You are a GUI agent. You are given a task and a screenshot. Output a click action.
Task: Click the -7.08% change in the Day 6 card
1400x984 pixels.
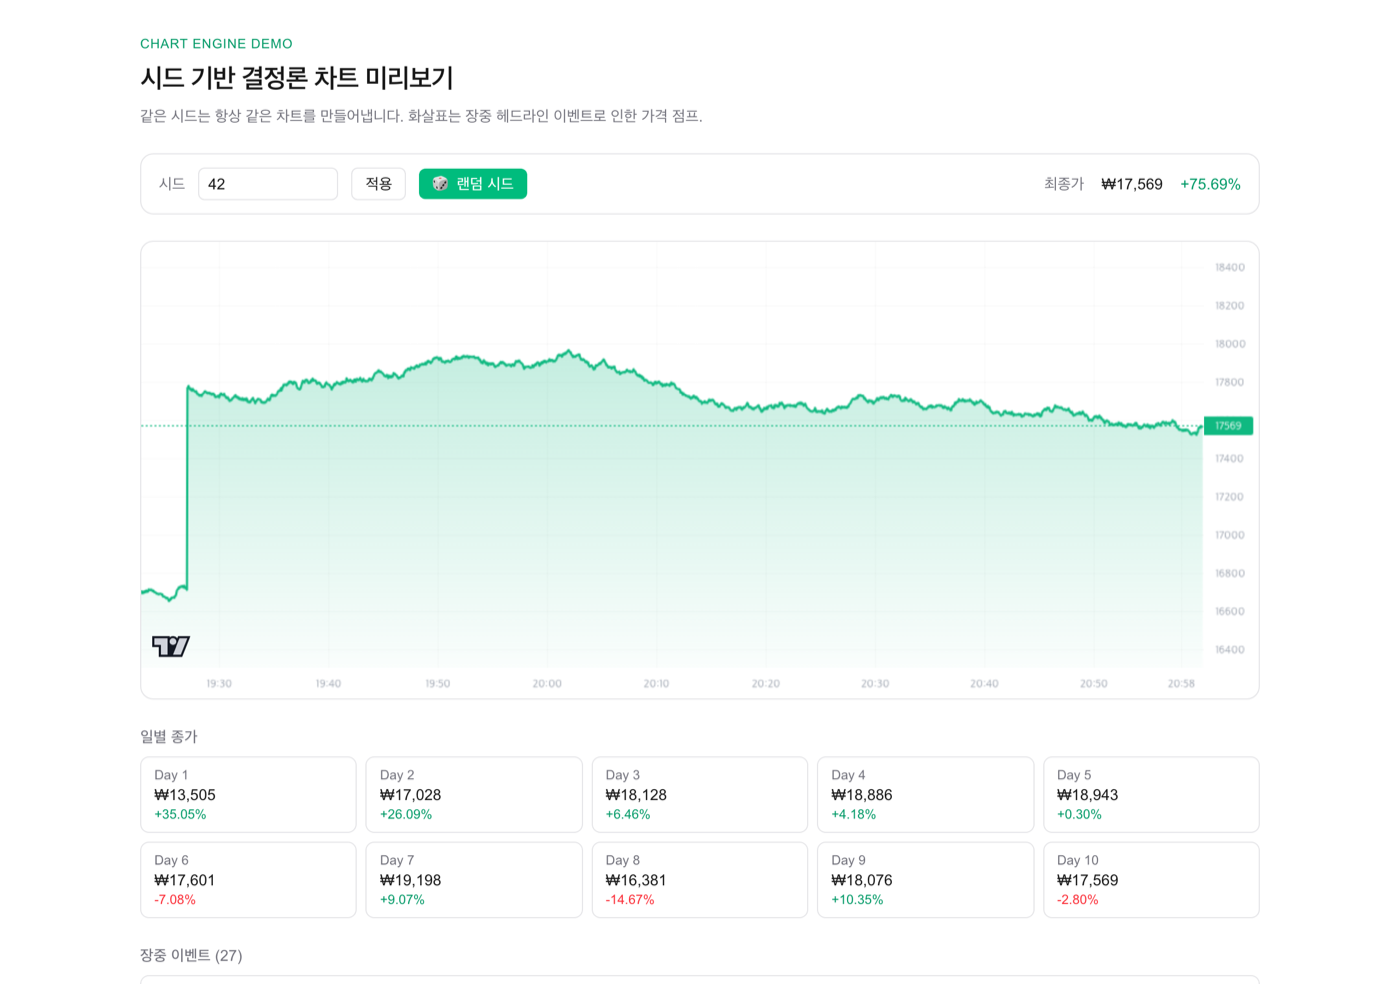pyautogui.click(x=175, y=899)
